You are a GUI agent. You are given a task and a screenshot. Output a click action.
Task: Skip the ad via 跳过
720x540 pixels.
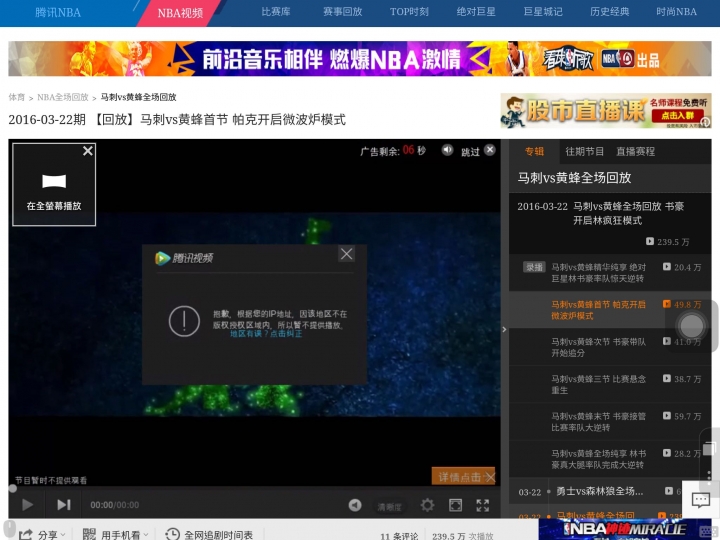(x=470, y=152)
